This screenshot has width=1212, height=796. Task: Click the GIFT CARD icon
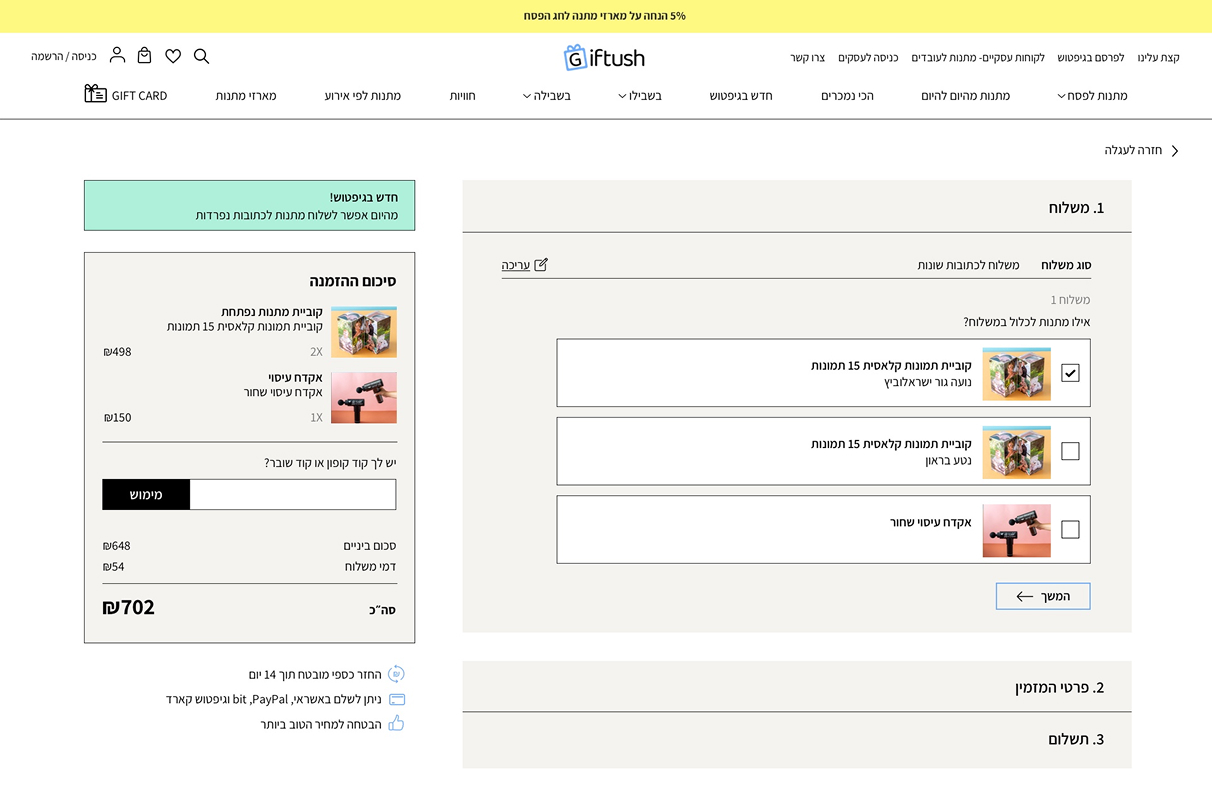(96, 94)
